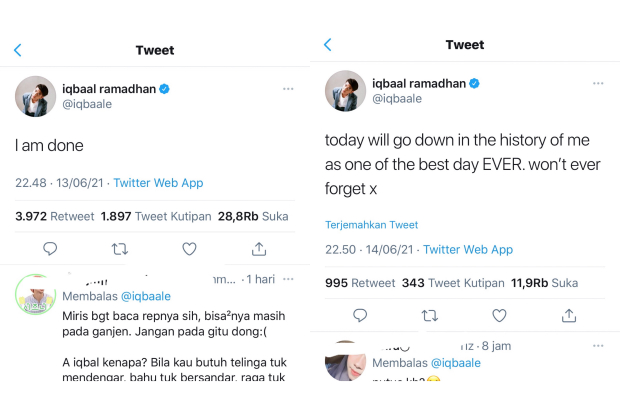
Task: View the 3.972 Retweet list
Action: [x=55, y=216]
